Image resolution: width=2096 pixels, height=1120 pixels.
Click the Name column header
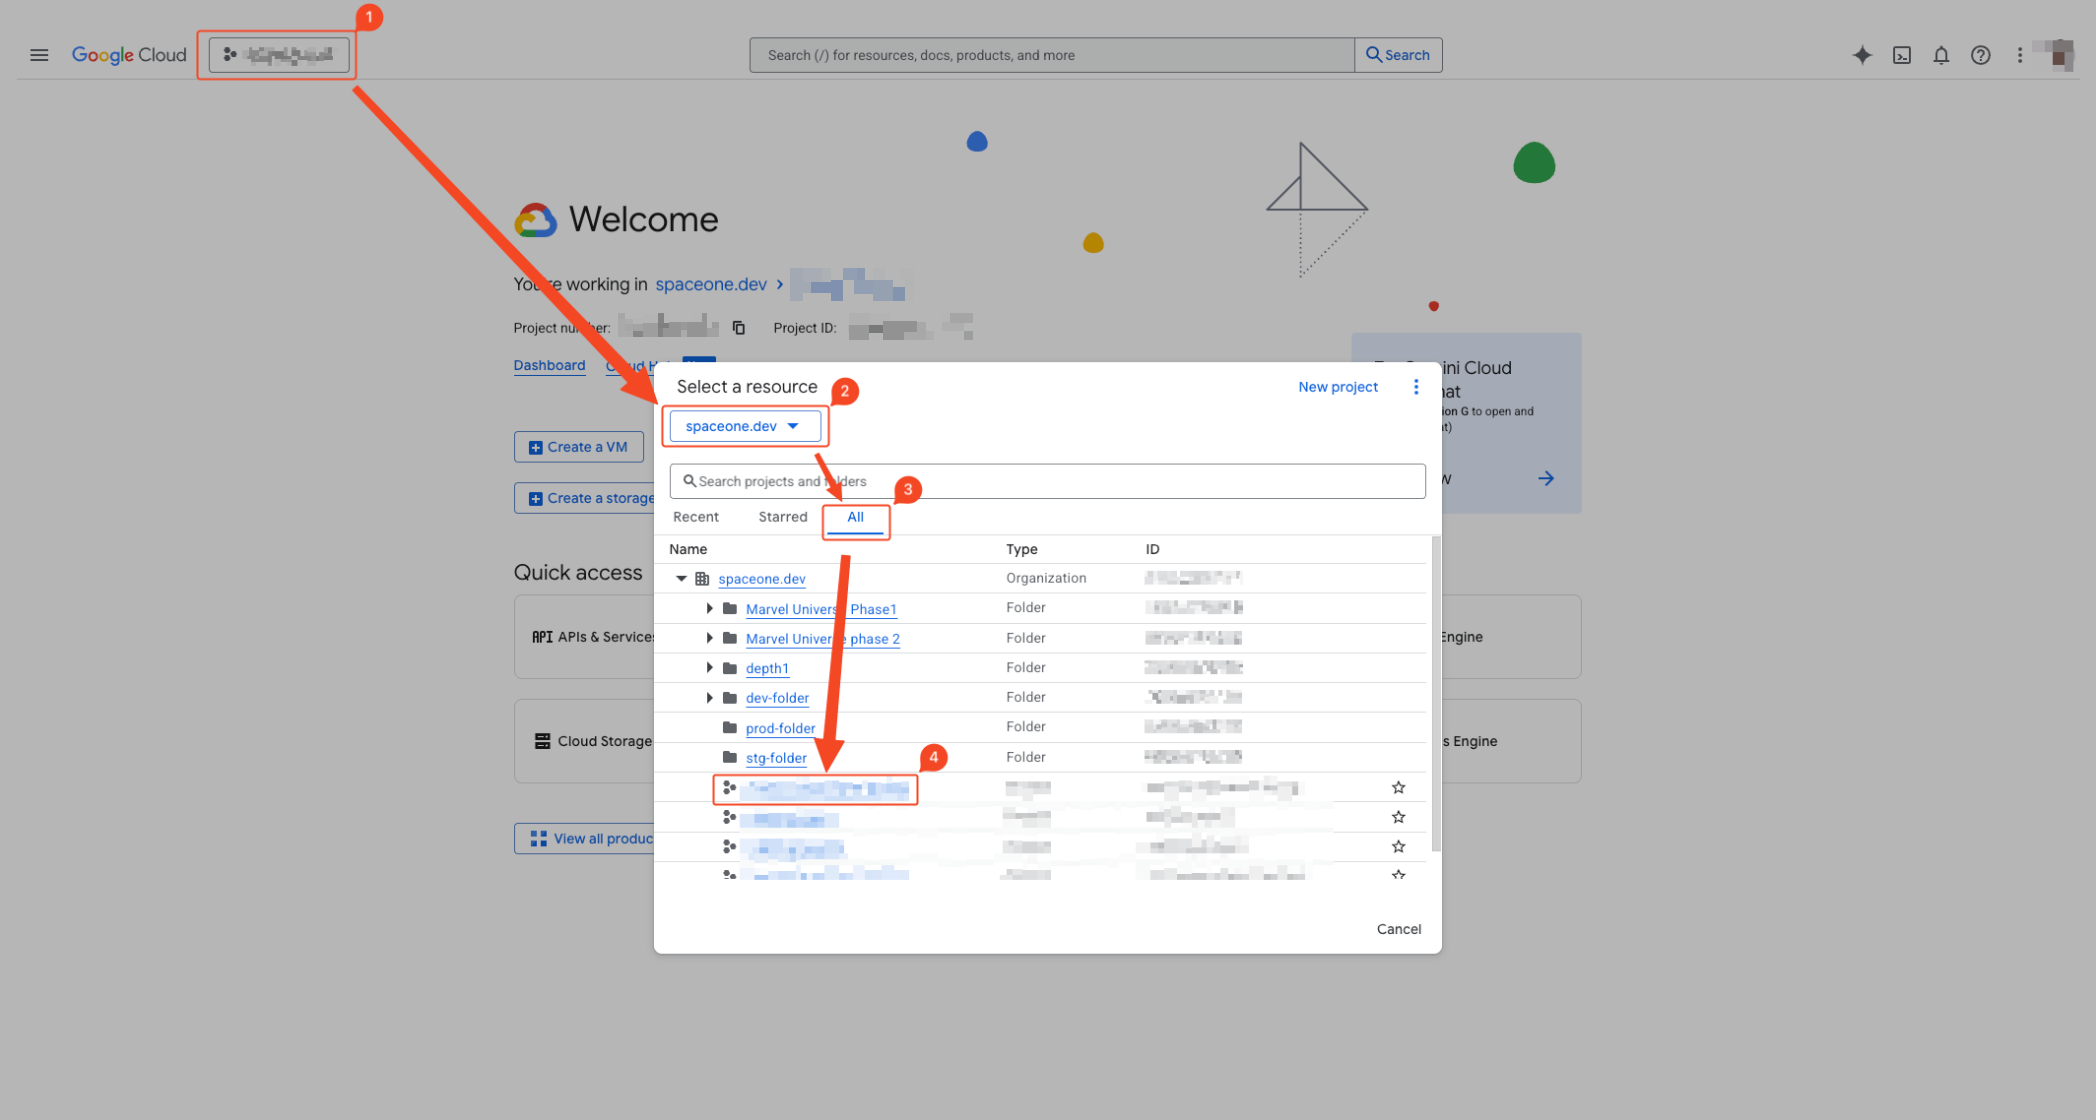point(688,549)
